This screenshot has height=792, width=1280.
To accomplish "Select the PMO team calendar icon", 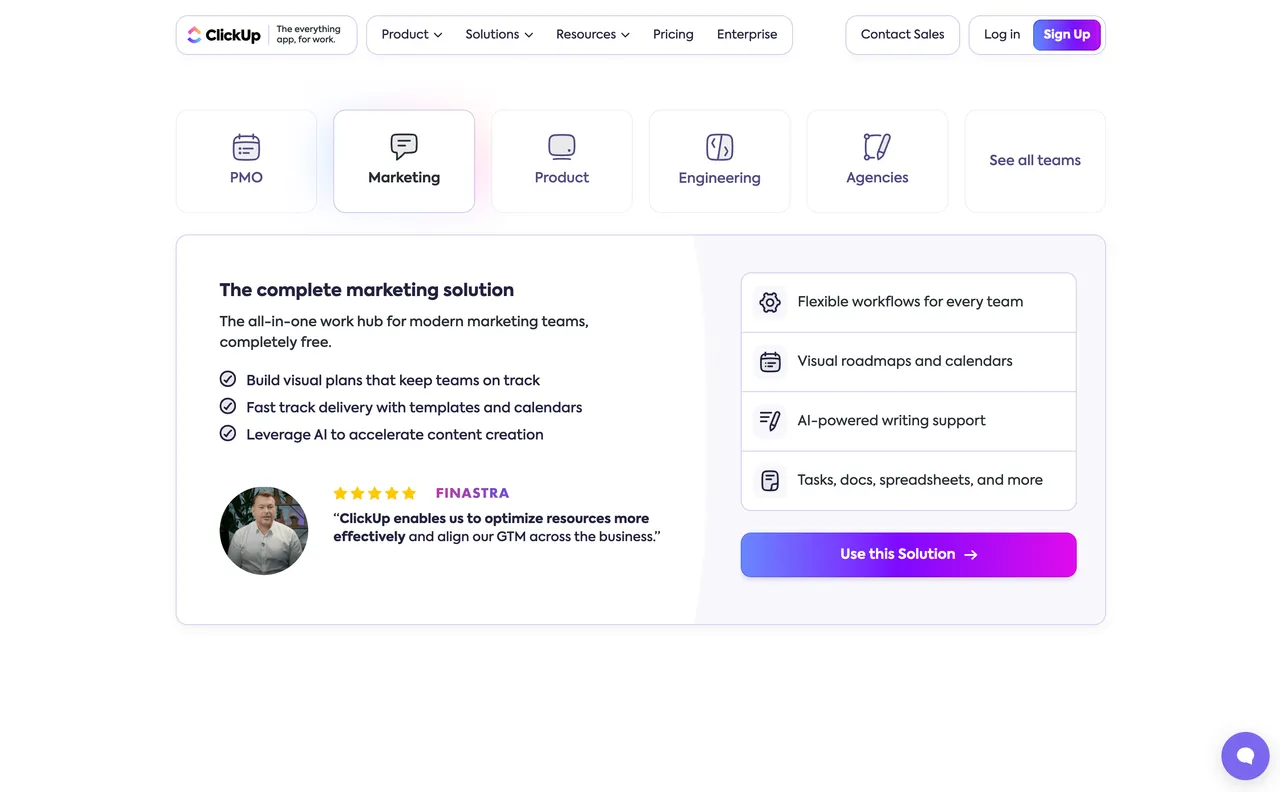I will pos(246,147).
